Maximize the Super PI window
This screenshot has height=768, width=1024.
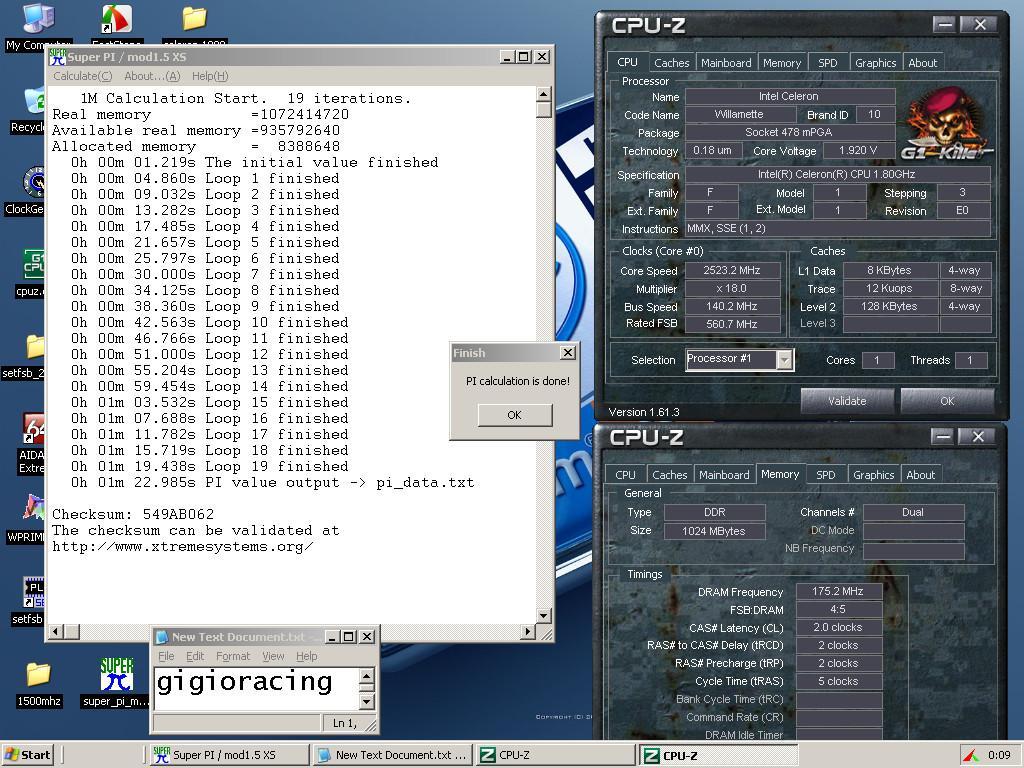pos(524,57)
